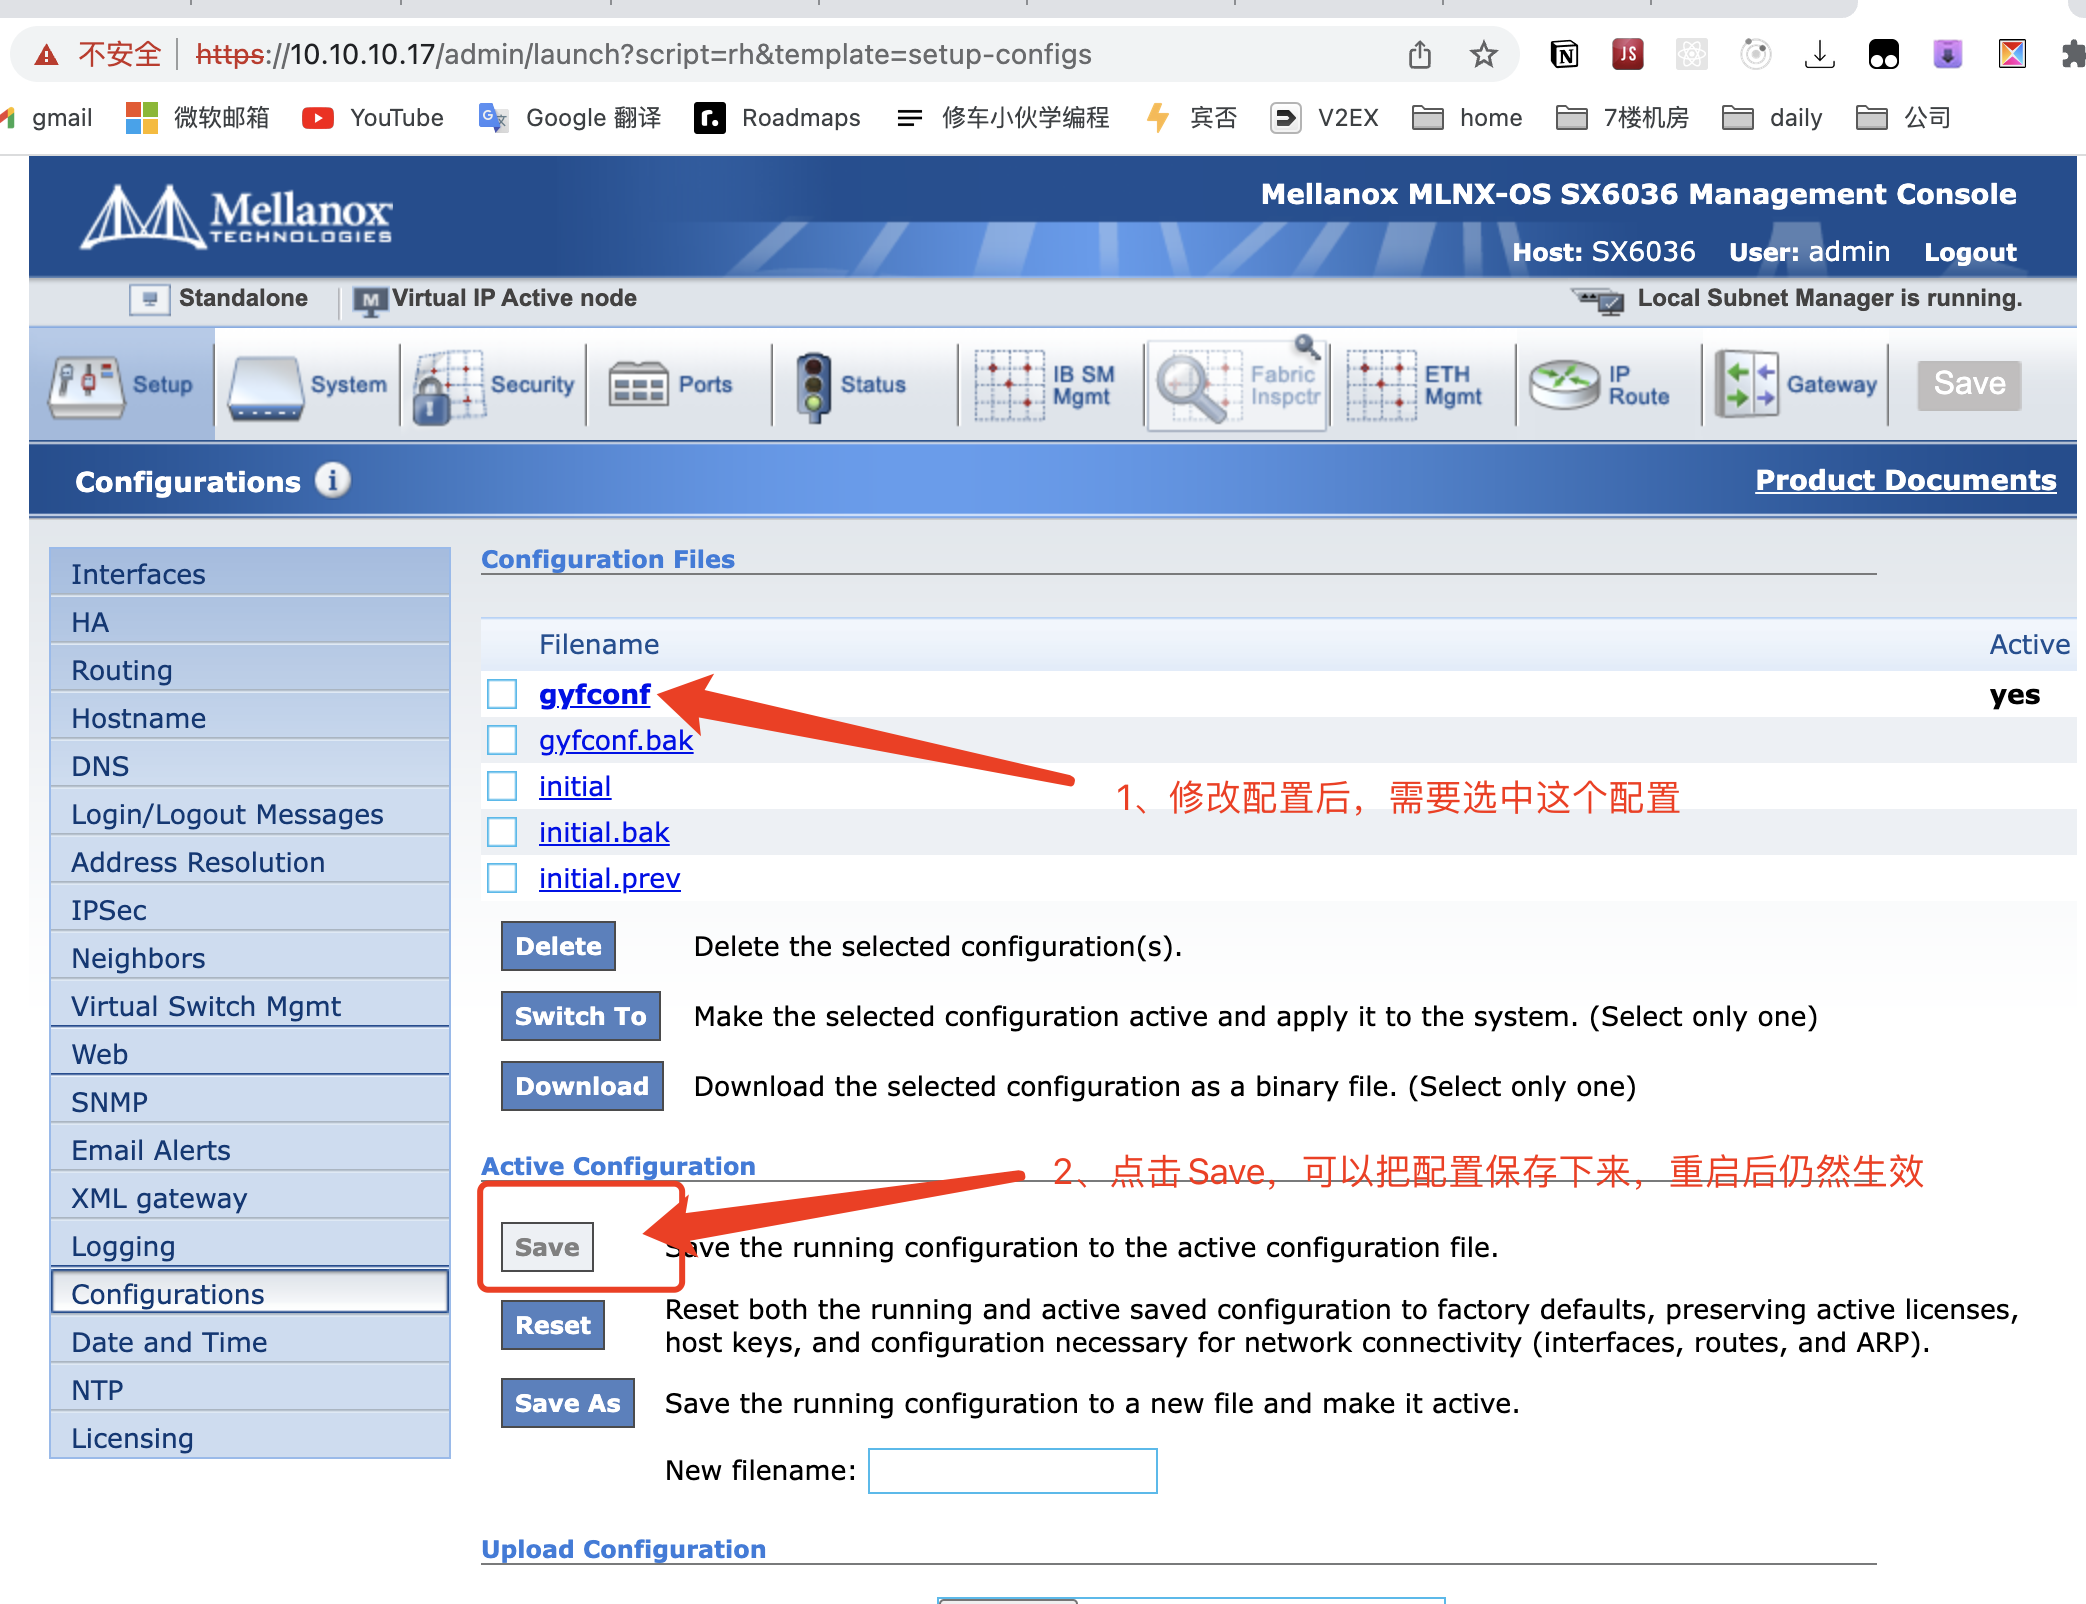Open the HA sidebar item
The width and height of the screenshot is (2086, 1604).
250,622
